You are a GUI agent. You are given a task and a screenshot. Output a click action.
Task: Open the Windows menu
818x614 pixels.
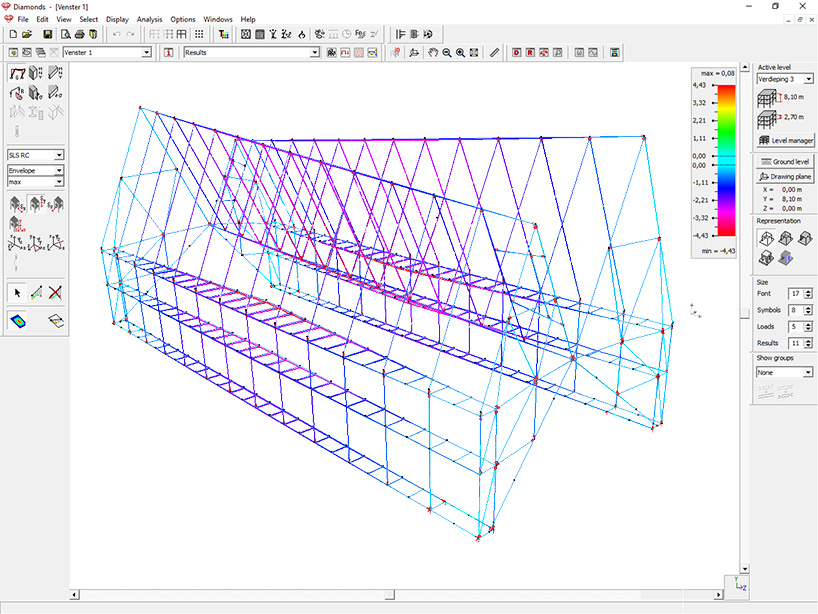click(218, 19)
